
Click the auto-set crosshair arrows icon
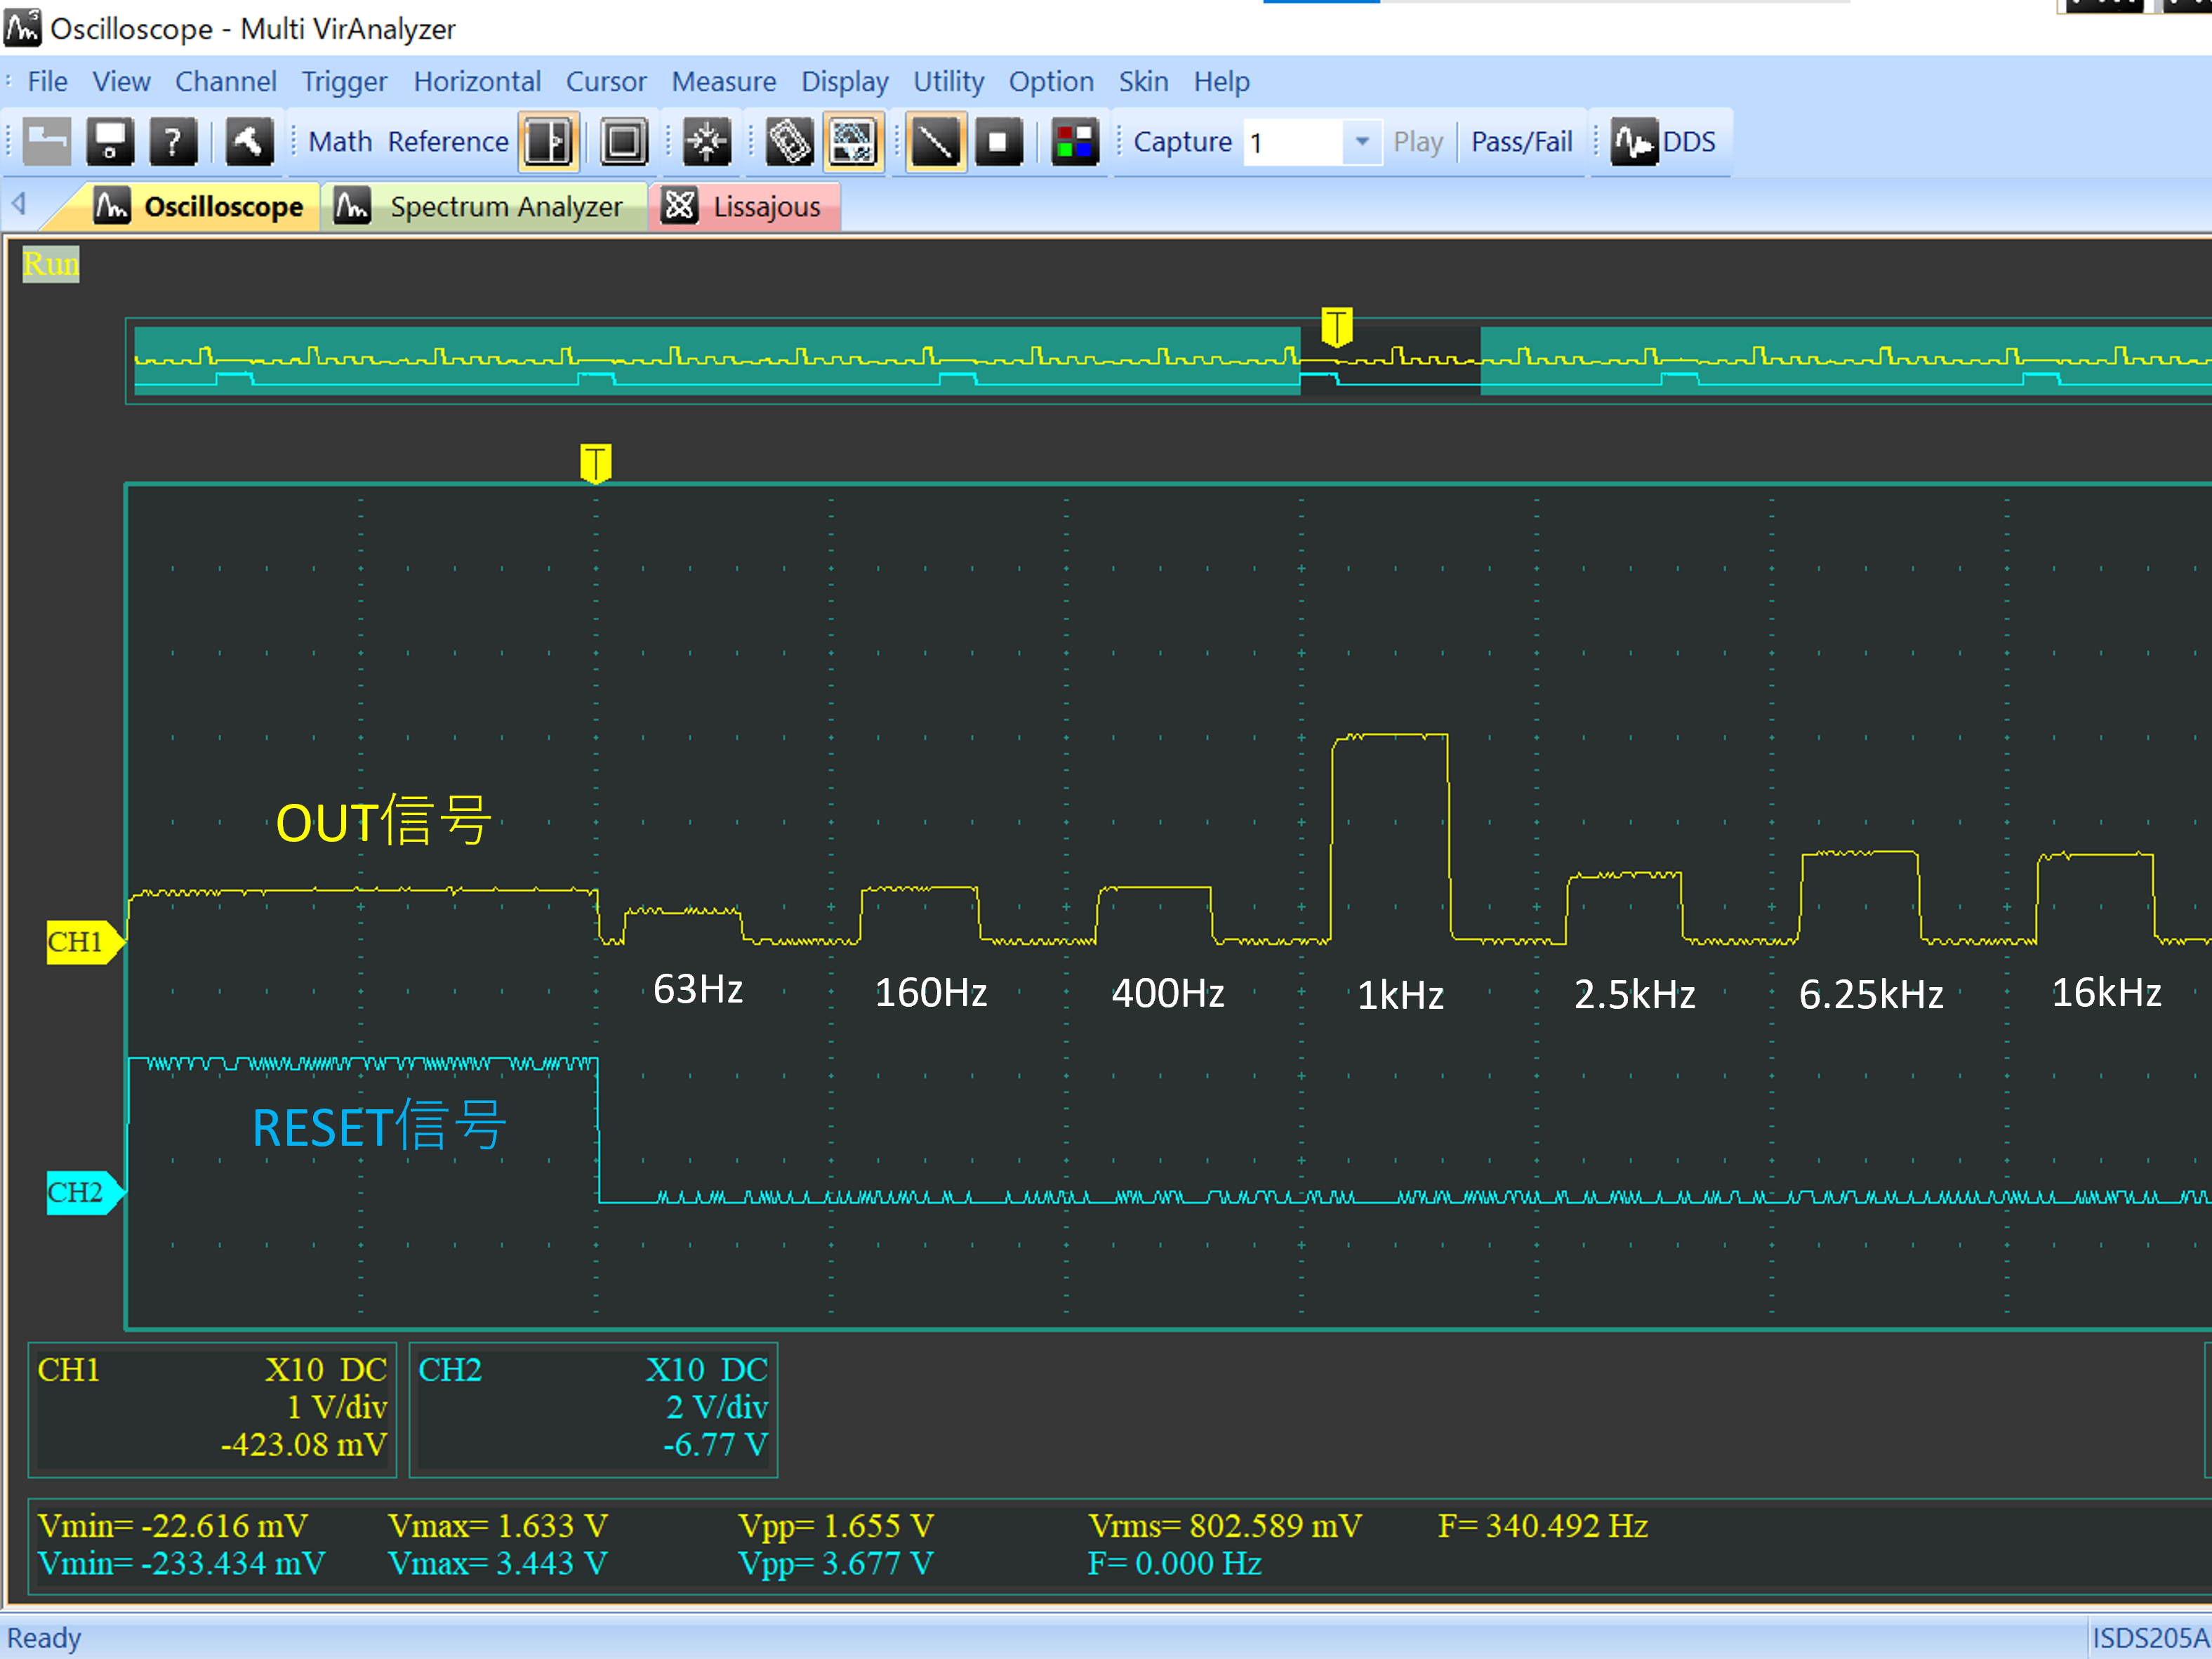click(x=707, y=142)
